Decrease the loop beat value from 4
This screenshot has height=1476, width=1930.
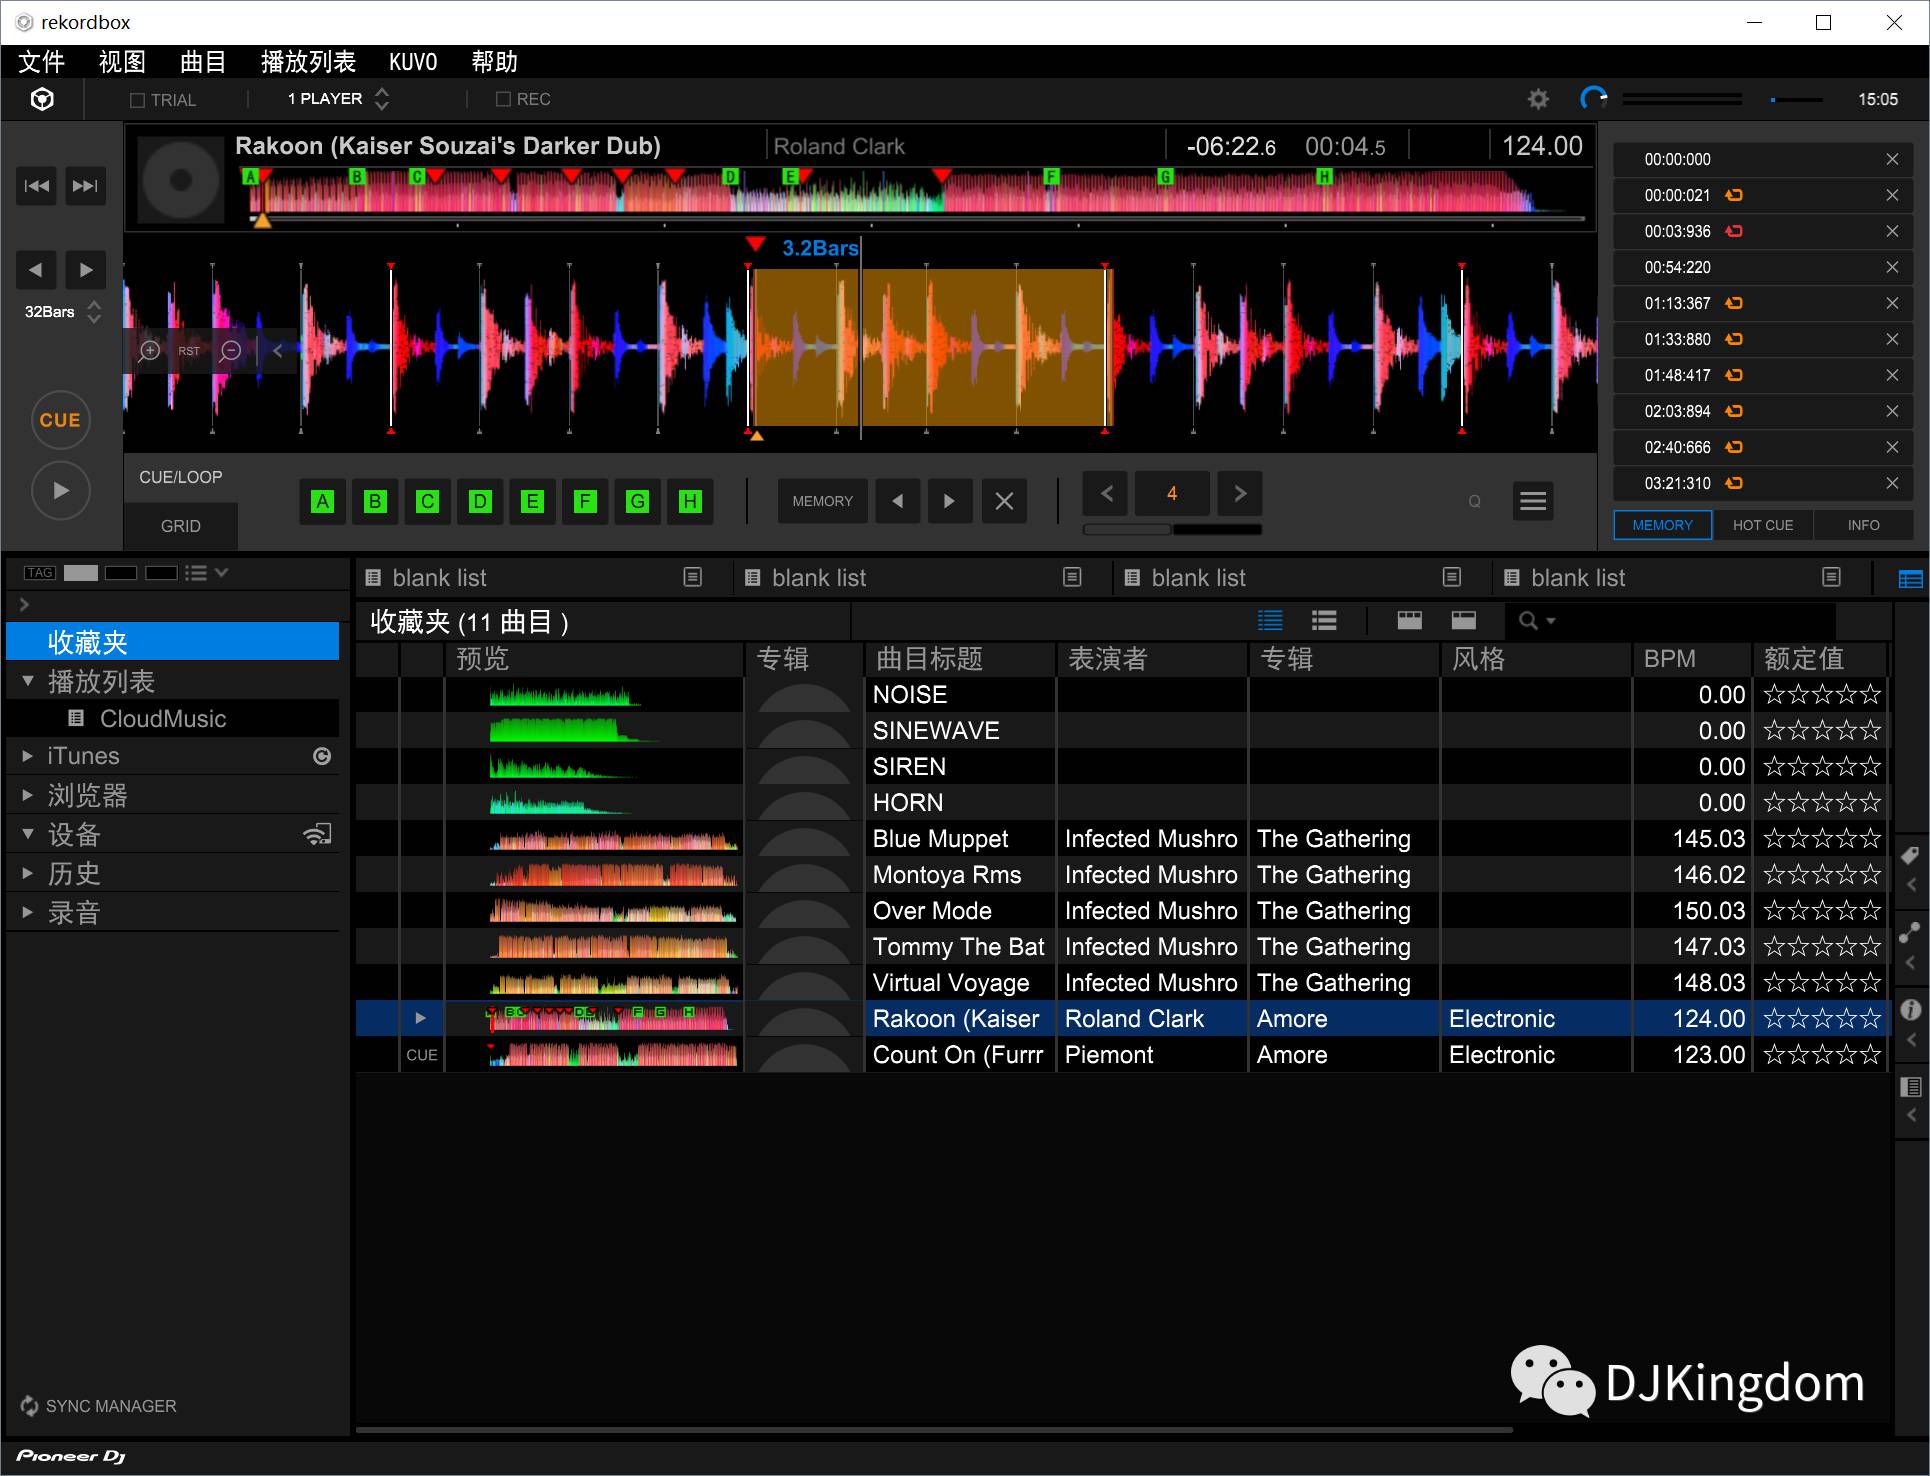point(1106,493)
